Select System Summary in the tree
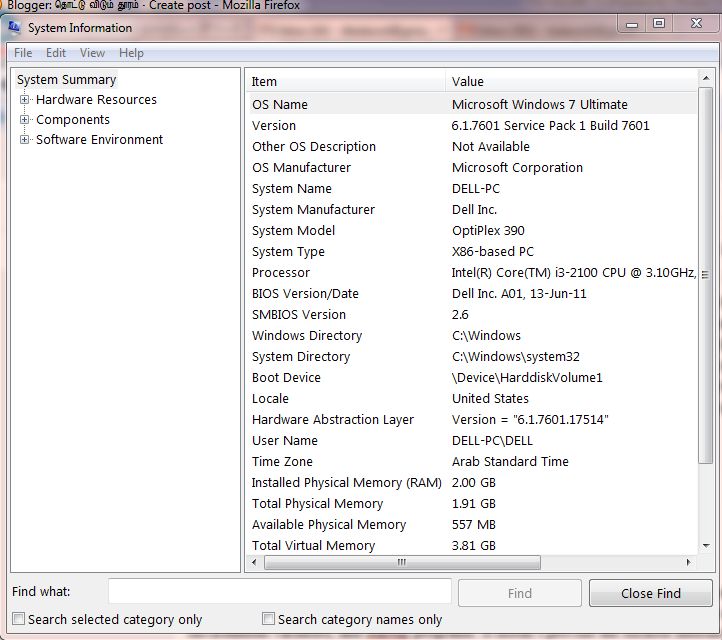The width and height of the screenshot is (722, 640). 66,80
